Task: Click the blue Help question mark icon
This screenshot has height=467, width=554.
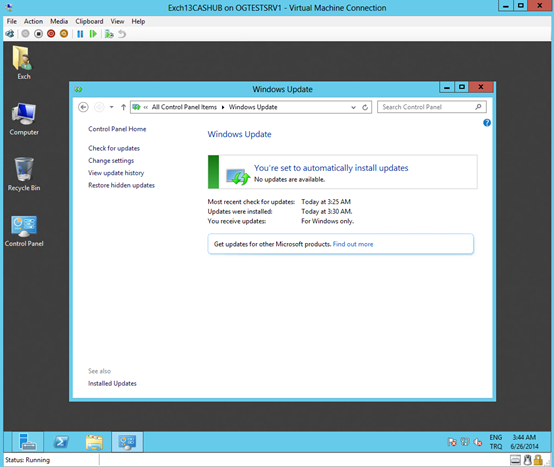Action: click(487, 123)
